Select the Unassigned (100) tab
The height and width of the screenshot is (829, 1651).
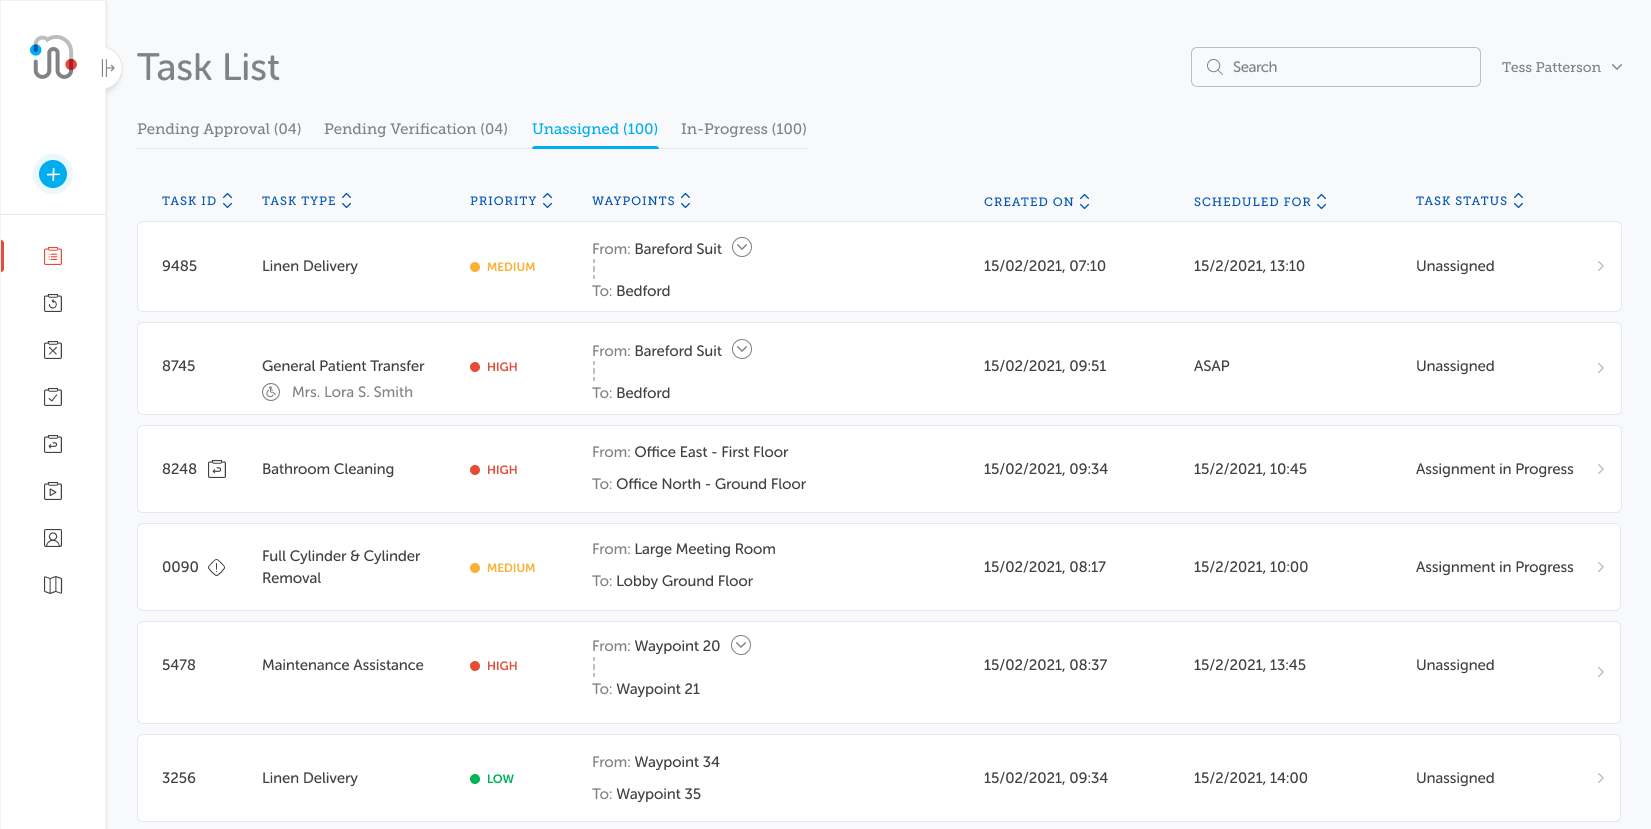[x=595, y=129]
